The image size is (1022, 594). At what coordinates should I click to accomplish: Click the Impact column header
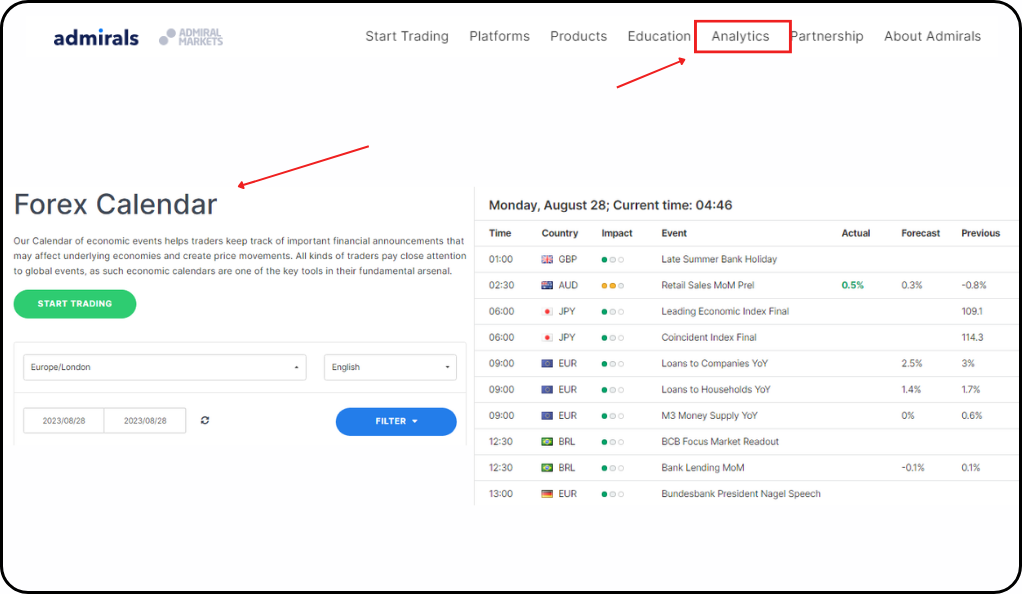pyautogui.click(x=617, y=233)
